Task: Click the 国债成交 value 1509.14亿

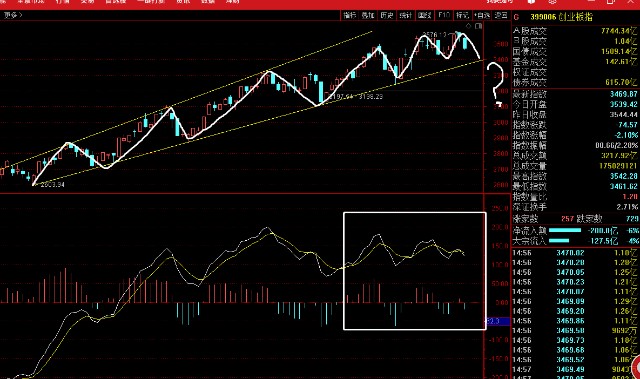Action: 618,51
